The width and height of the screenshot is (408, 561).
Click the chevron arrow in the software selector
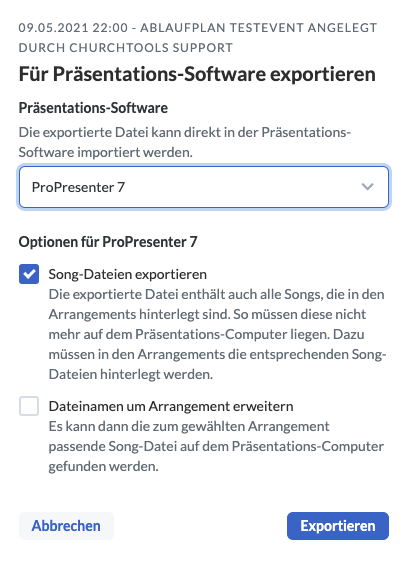367,187
